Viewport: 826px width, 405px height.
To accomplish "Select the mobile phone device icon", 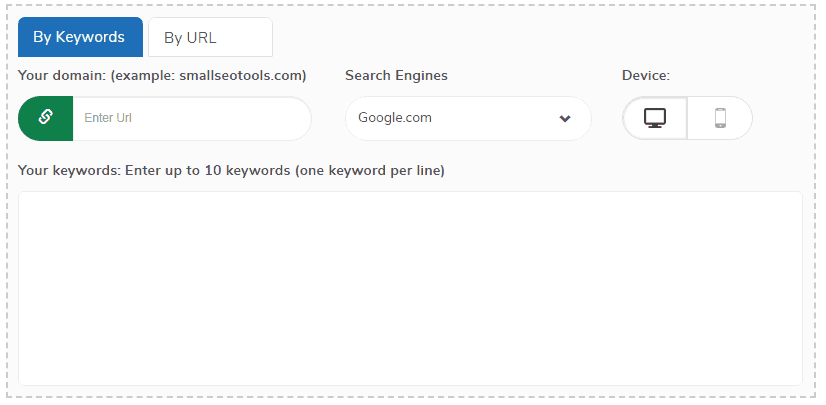I will tap(720, 118).
